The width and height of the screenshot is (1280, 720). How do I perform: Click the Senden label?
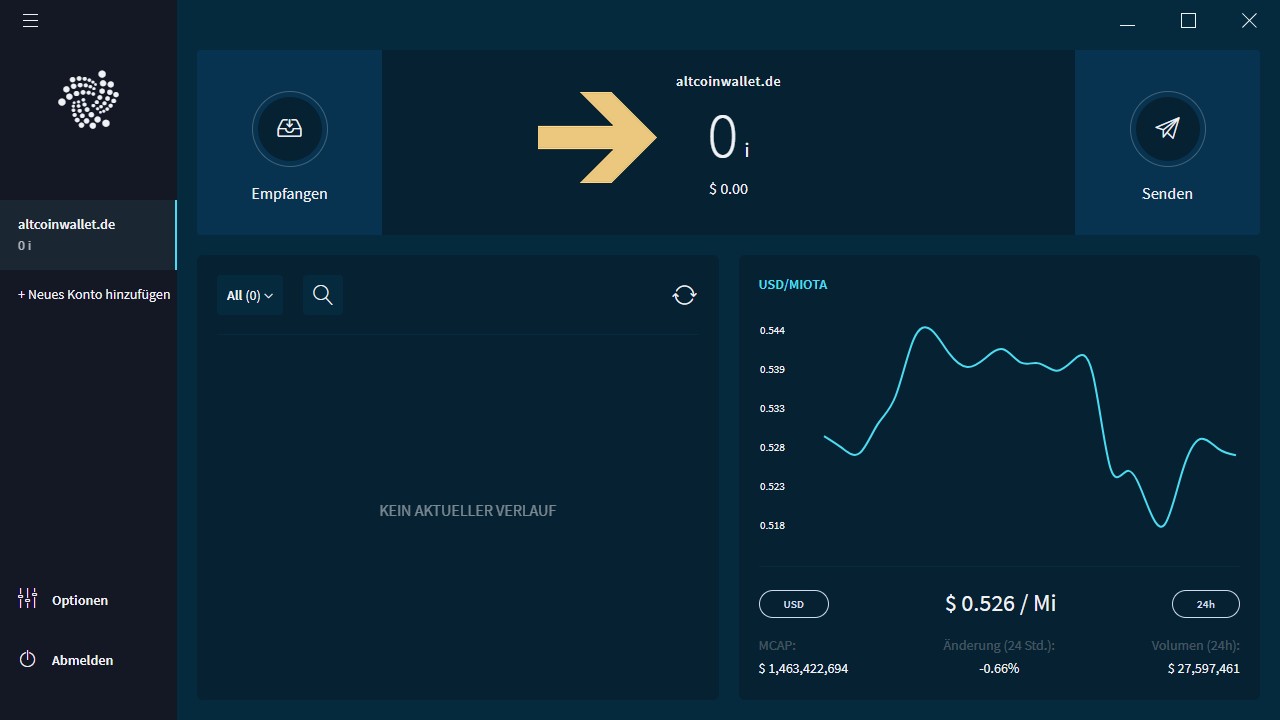pos(1167,194)
